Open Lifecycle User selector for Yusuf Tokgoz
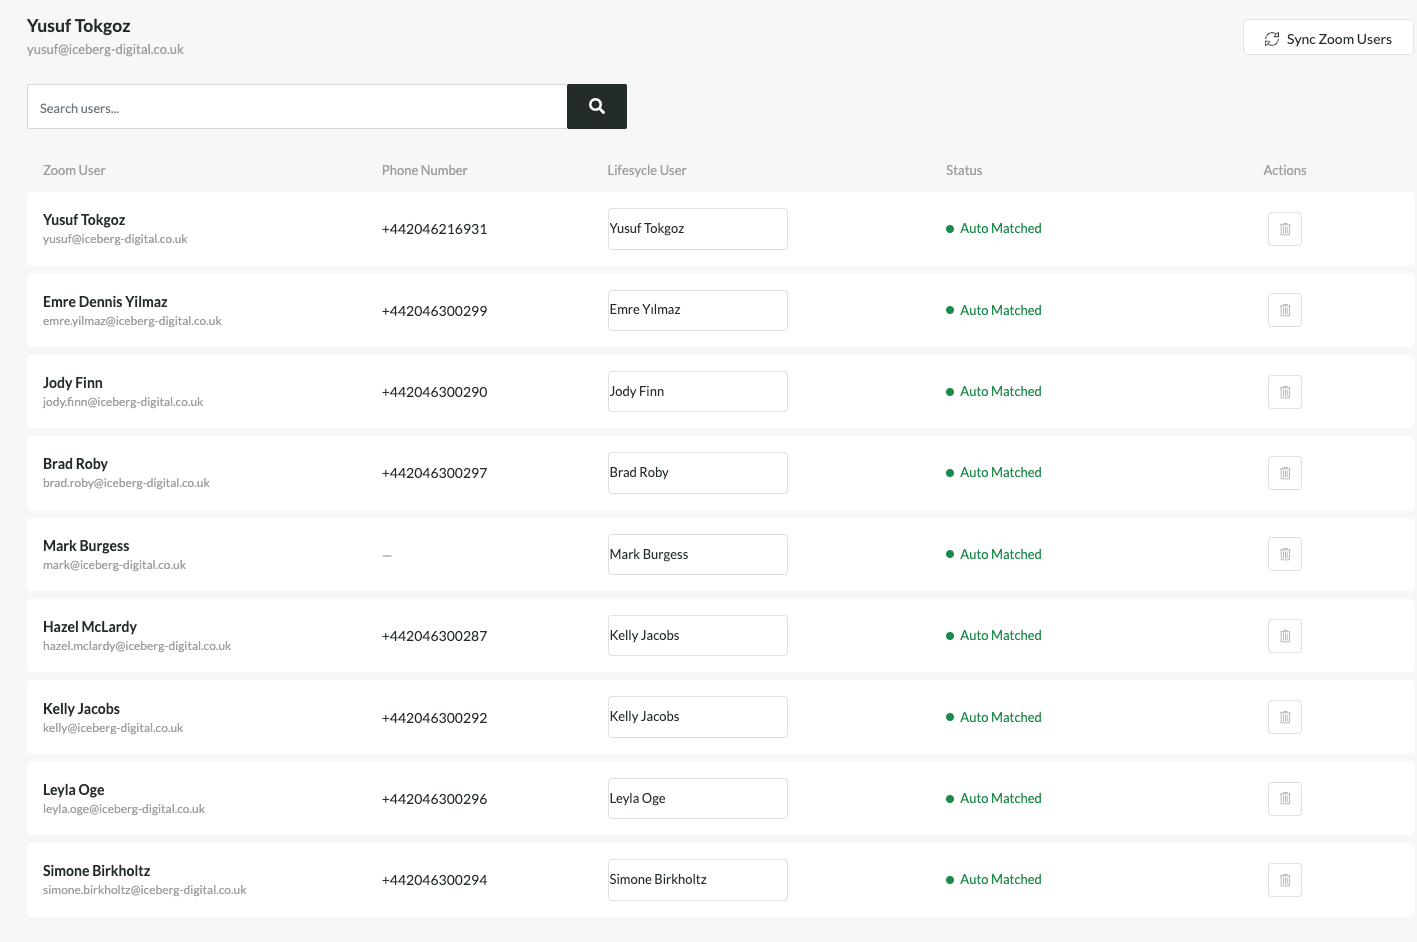1417x942 pixels. pos(697,229)
